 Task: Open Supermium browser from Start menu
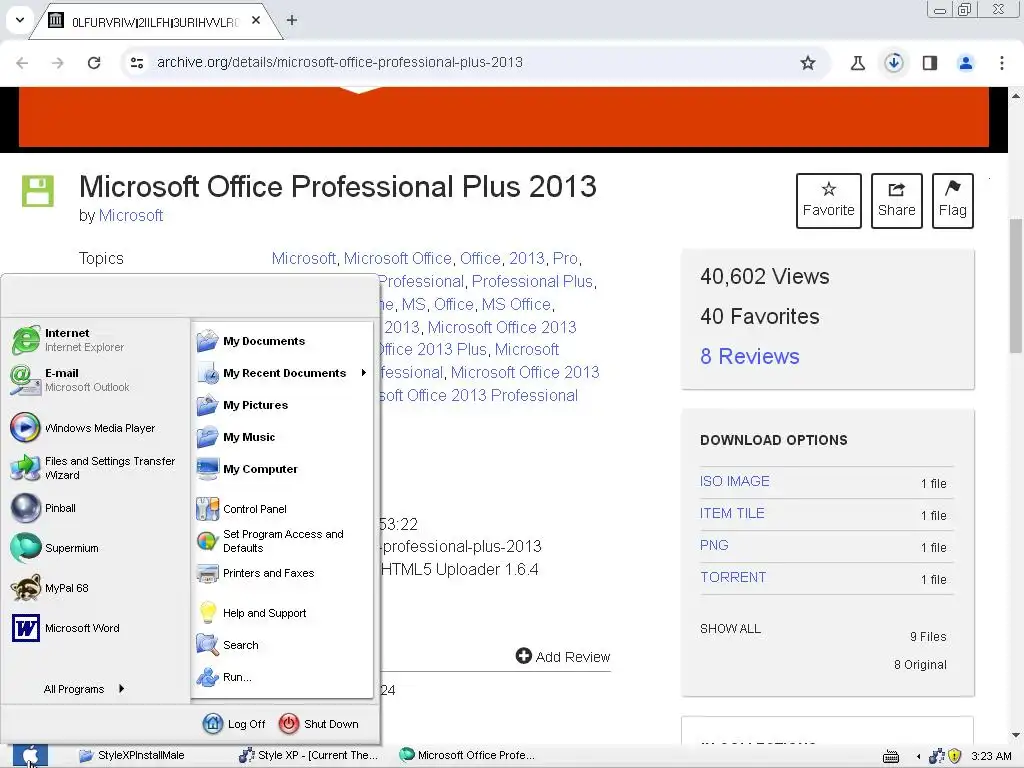pos(55,548)
